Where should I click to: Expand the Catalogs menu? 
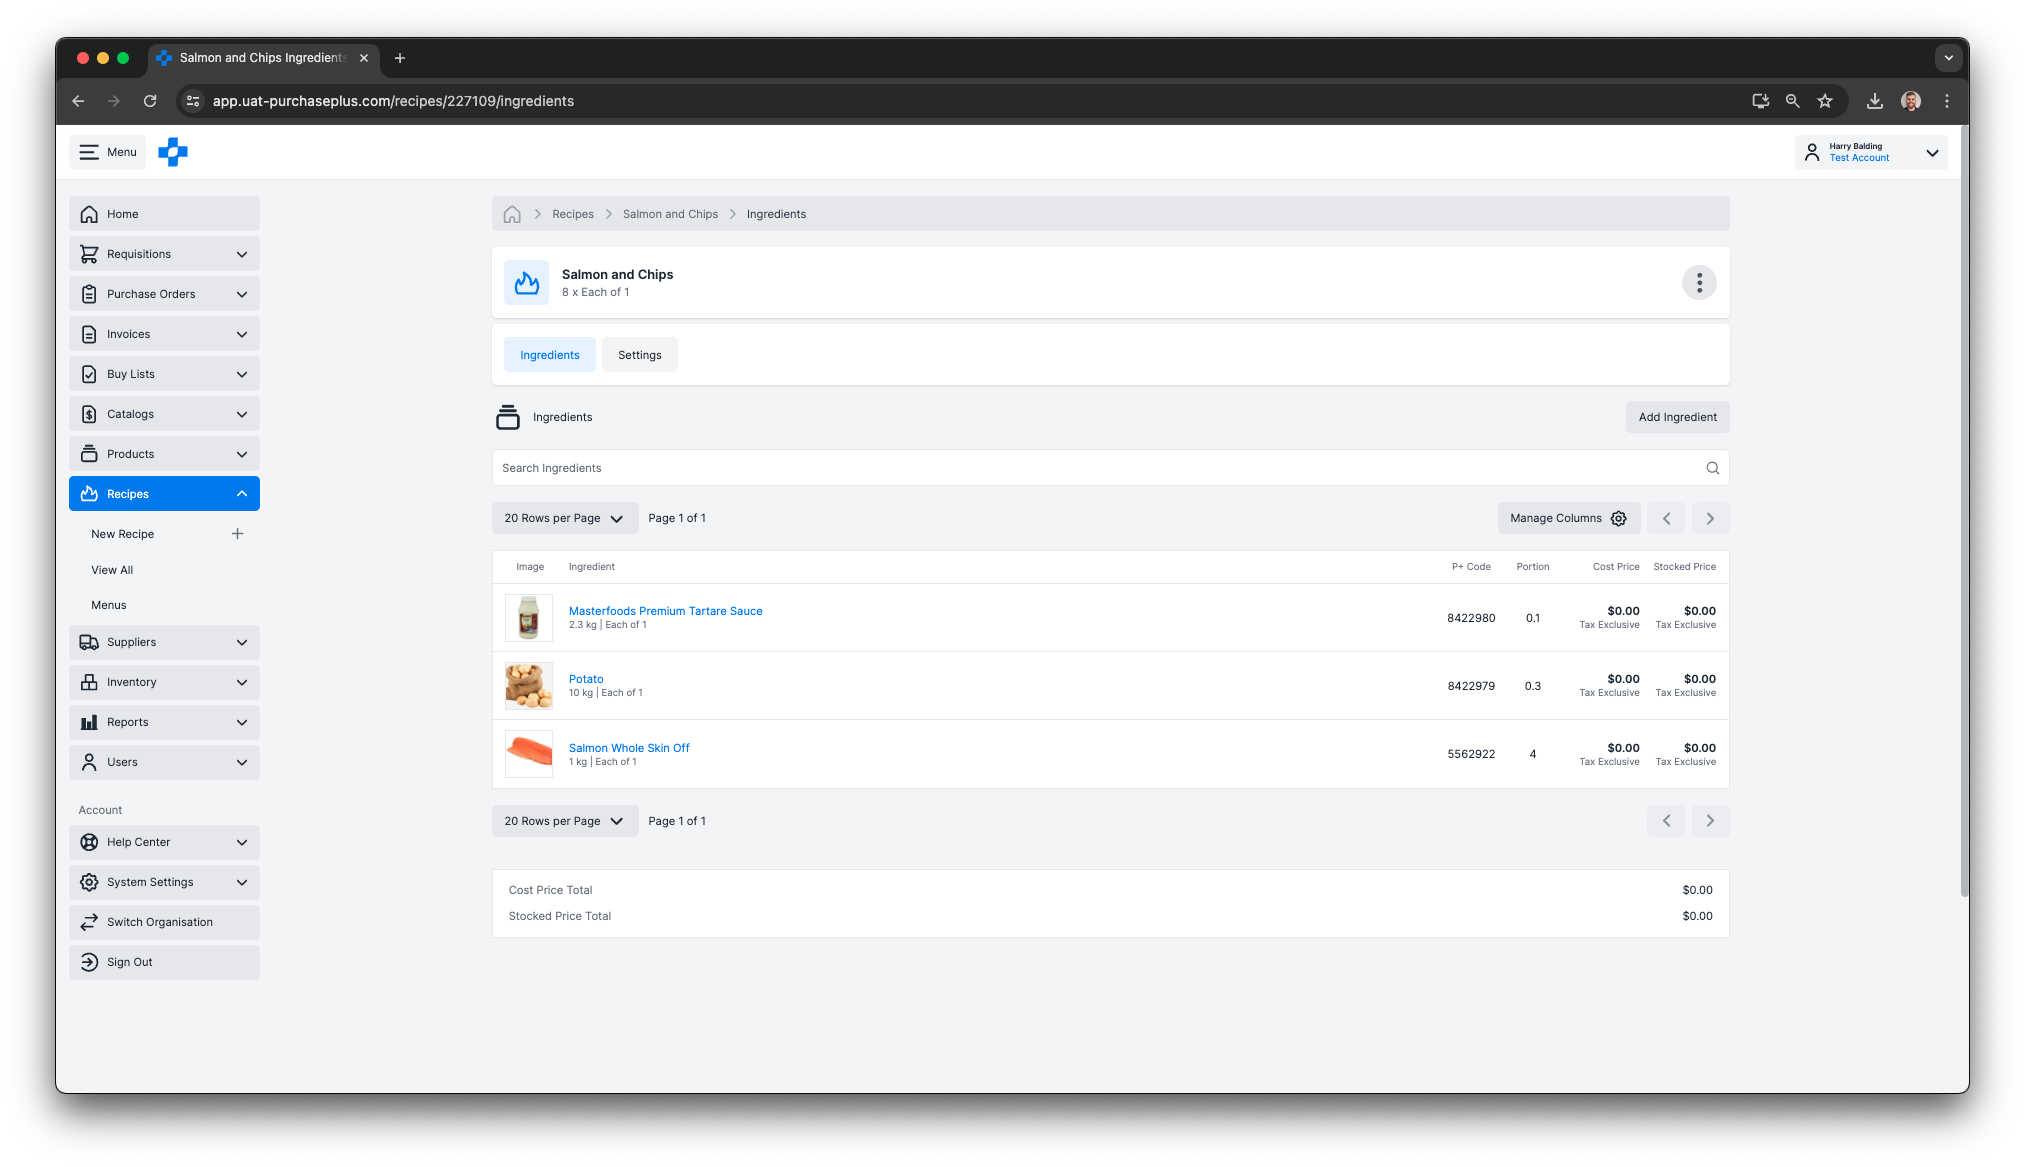point(164,414)
